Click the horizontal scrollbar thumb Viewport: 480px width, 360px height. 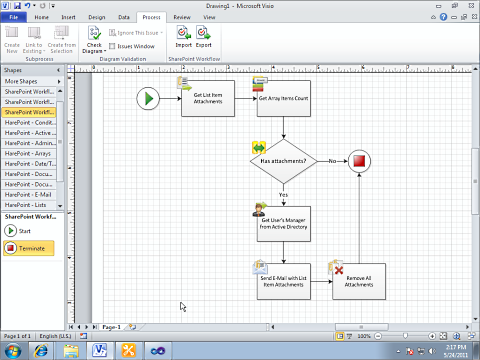click(361, 327)
